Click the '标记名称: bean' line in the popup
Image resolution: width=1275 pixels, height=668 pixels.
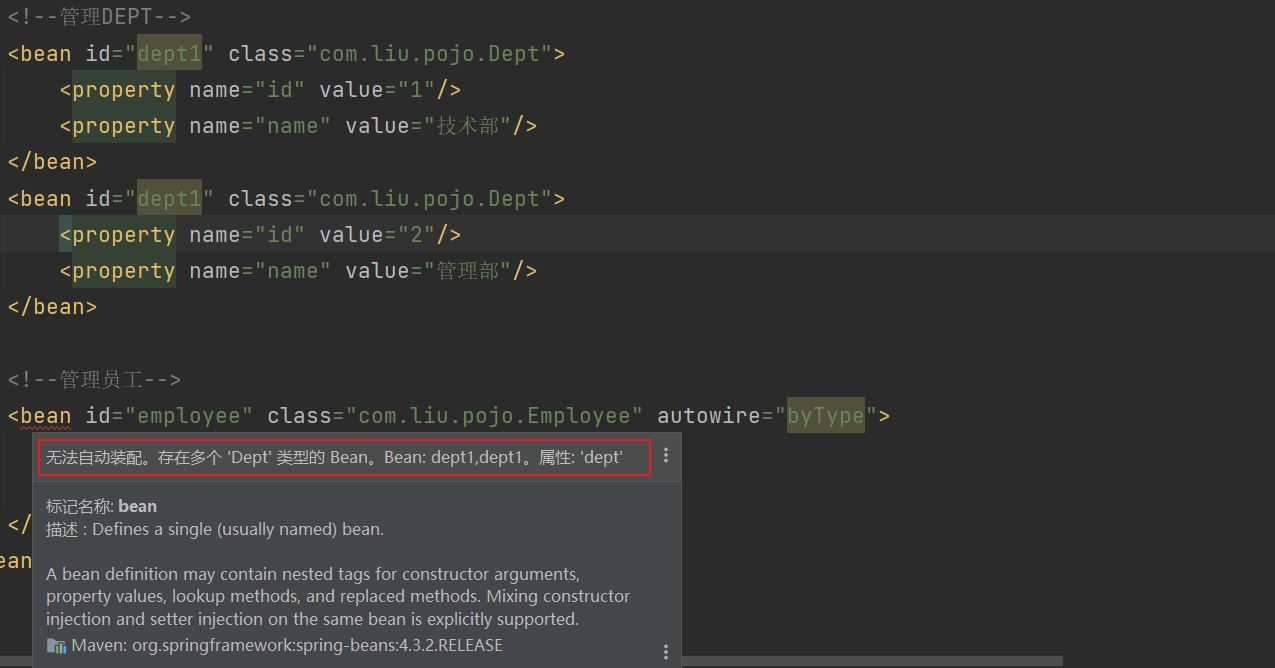point(101,506)
